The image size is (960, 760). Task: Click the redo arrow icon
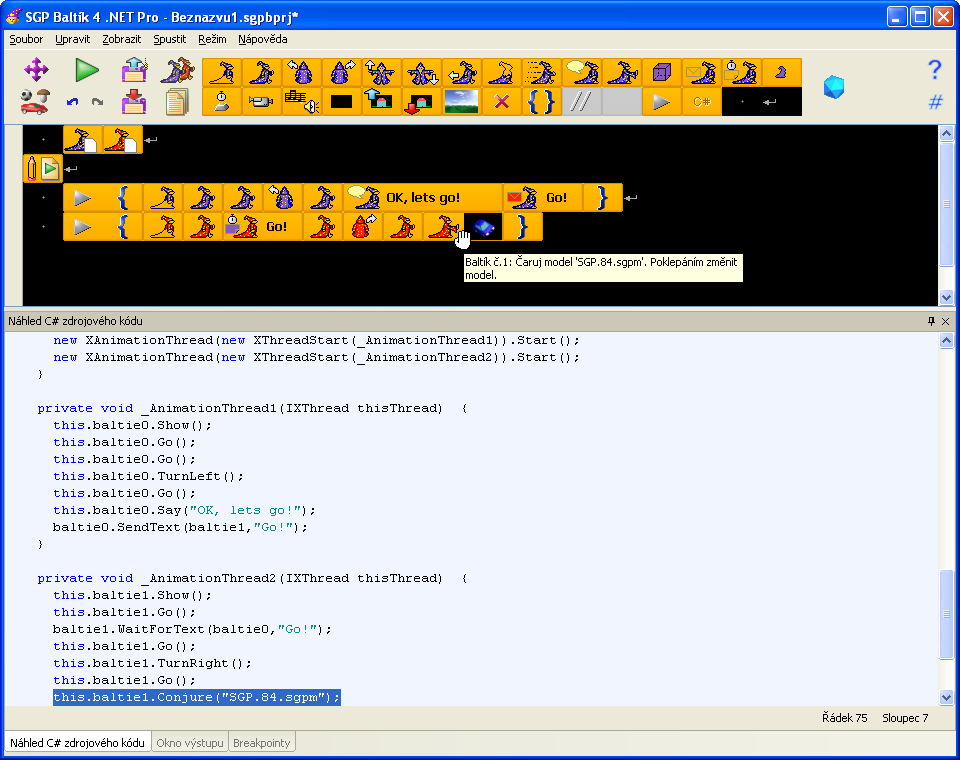coord(97,102)
